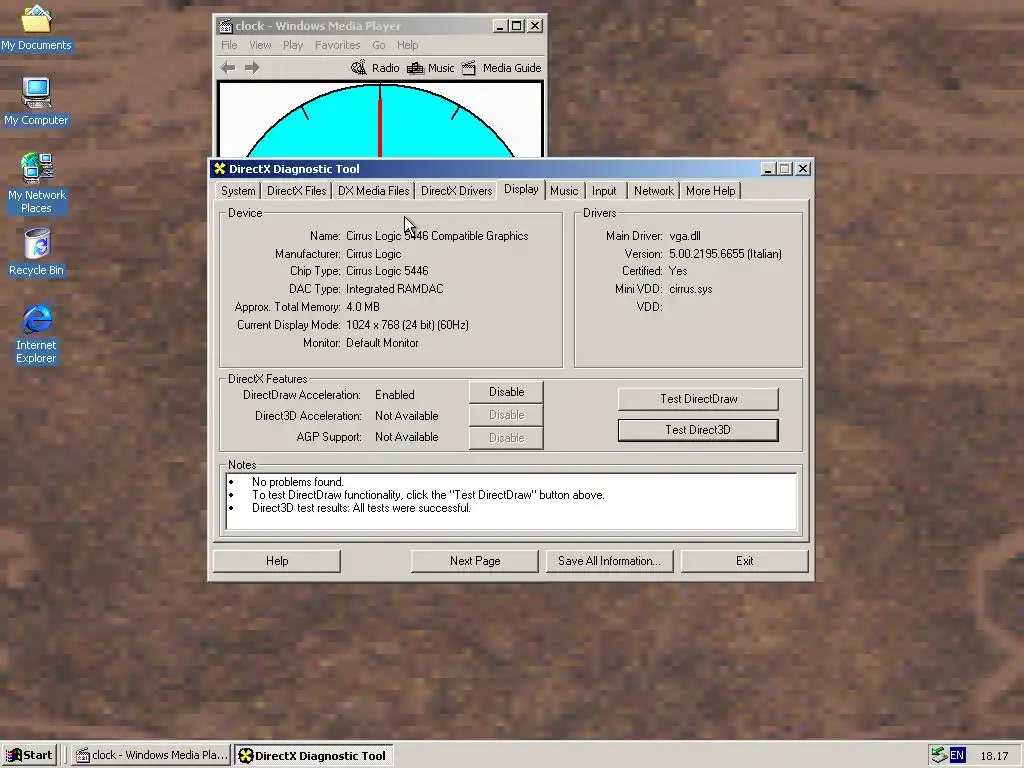Open the View menu in Media Player
Image resolution: width=1024 pixels, height=768 pixels.
click(260, 45)
